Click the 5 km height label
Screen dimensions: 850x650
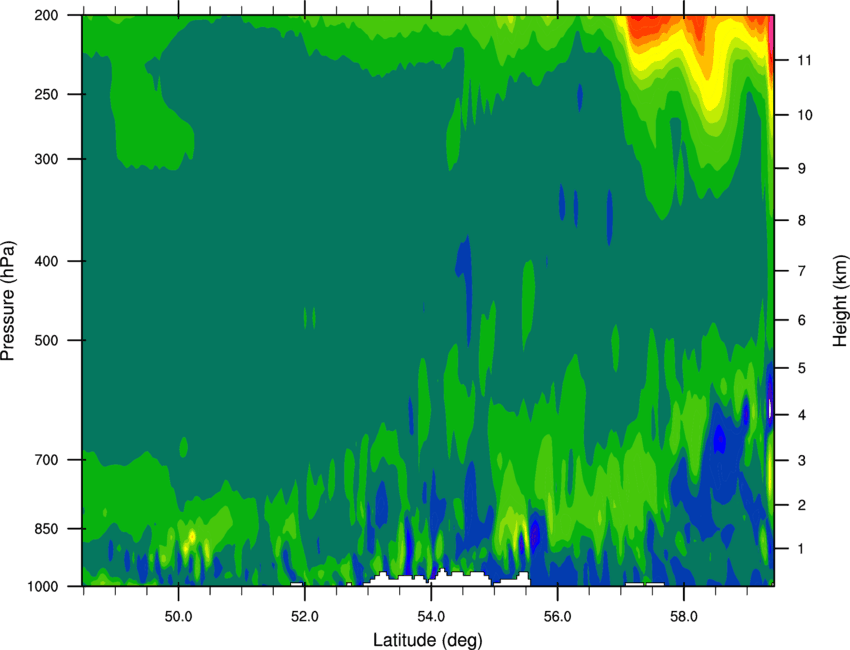[801, 368]
